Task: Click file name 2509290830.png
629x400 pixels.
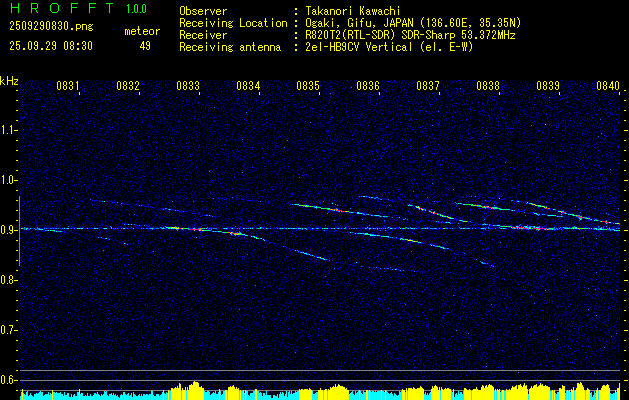Action: 51,27
